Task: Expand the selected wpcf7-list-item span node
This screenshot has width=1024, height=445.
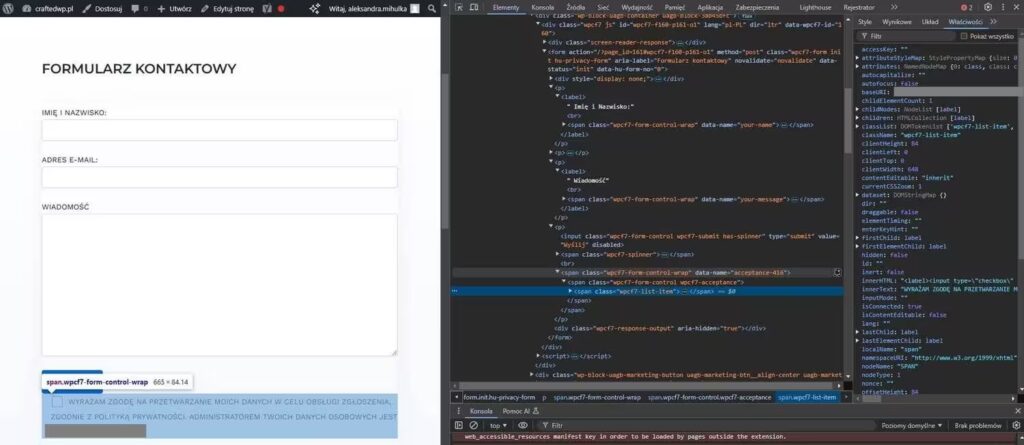Action: 571,291
